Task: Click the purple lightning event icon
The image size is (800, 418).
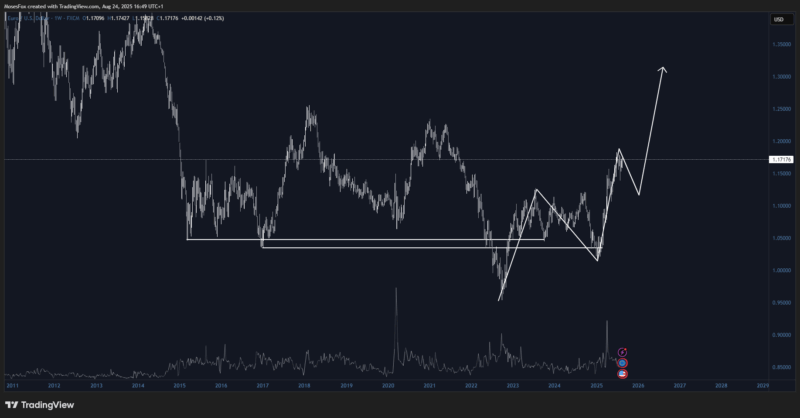Action: tap(622, 352)
